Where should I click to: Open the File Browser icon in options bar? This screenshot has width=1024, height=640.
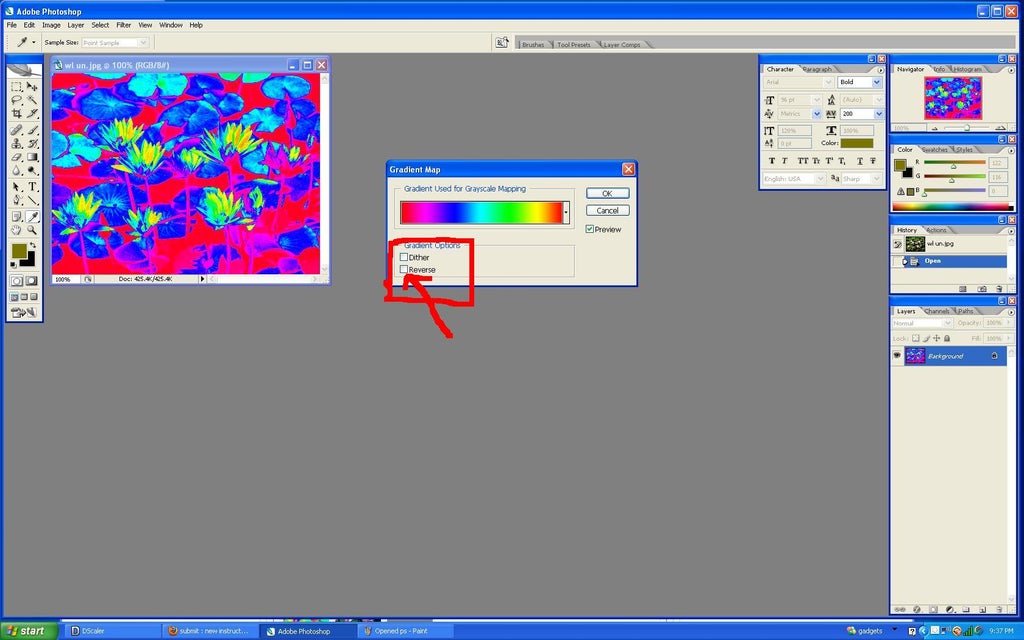(x=502, y=42)
